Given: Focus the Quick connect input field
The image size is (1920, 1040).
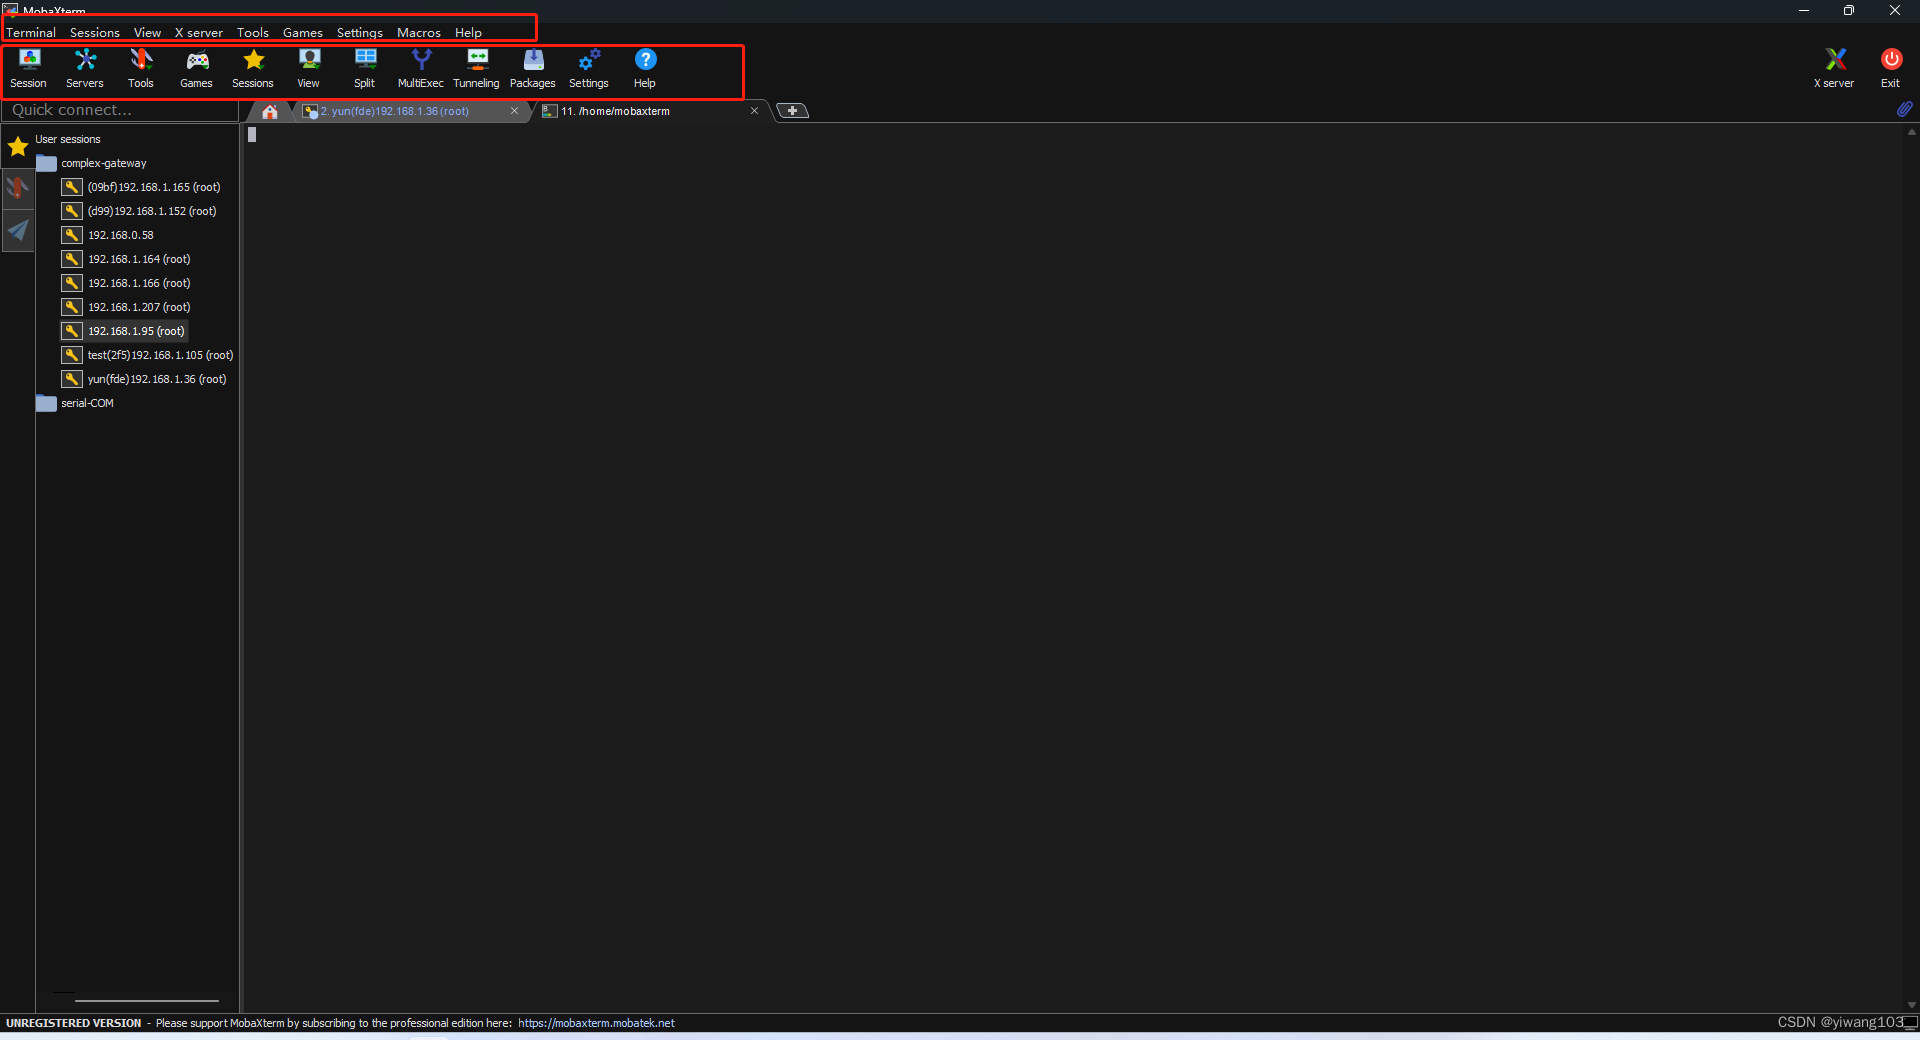Looking at the screenshot, I should click(x=120, y=110).
